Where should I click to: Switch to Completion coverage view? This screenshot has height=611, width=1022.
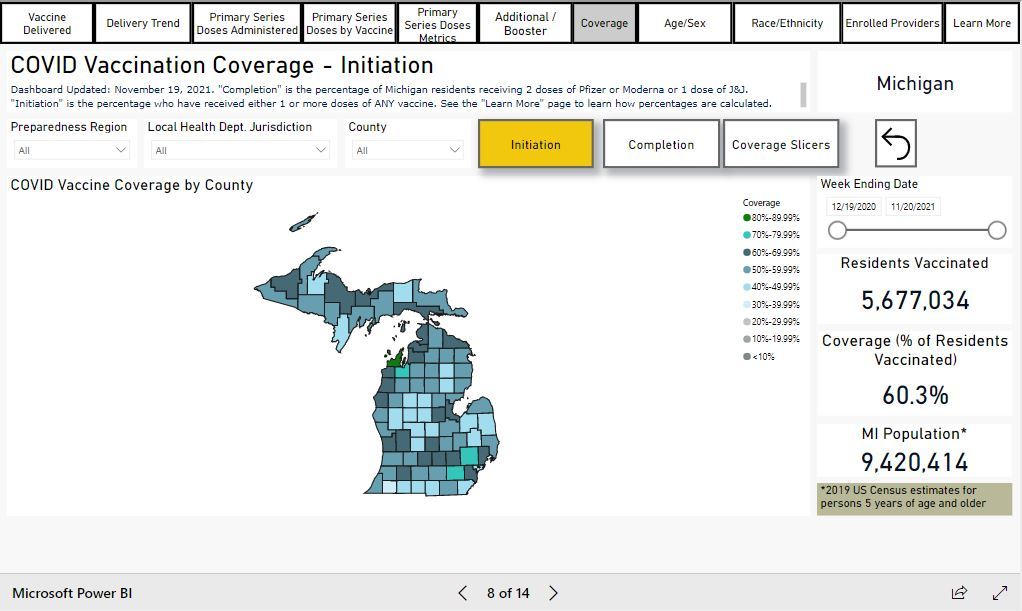pos(661,144)
